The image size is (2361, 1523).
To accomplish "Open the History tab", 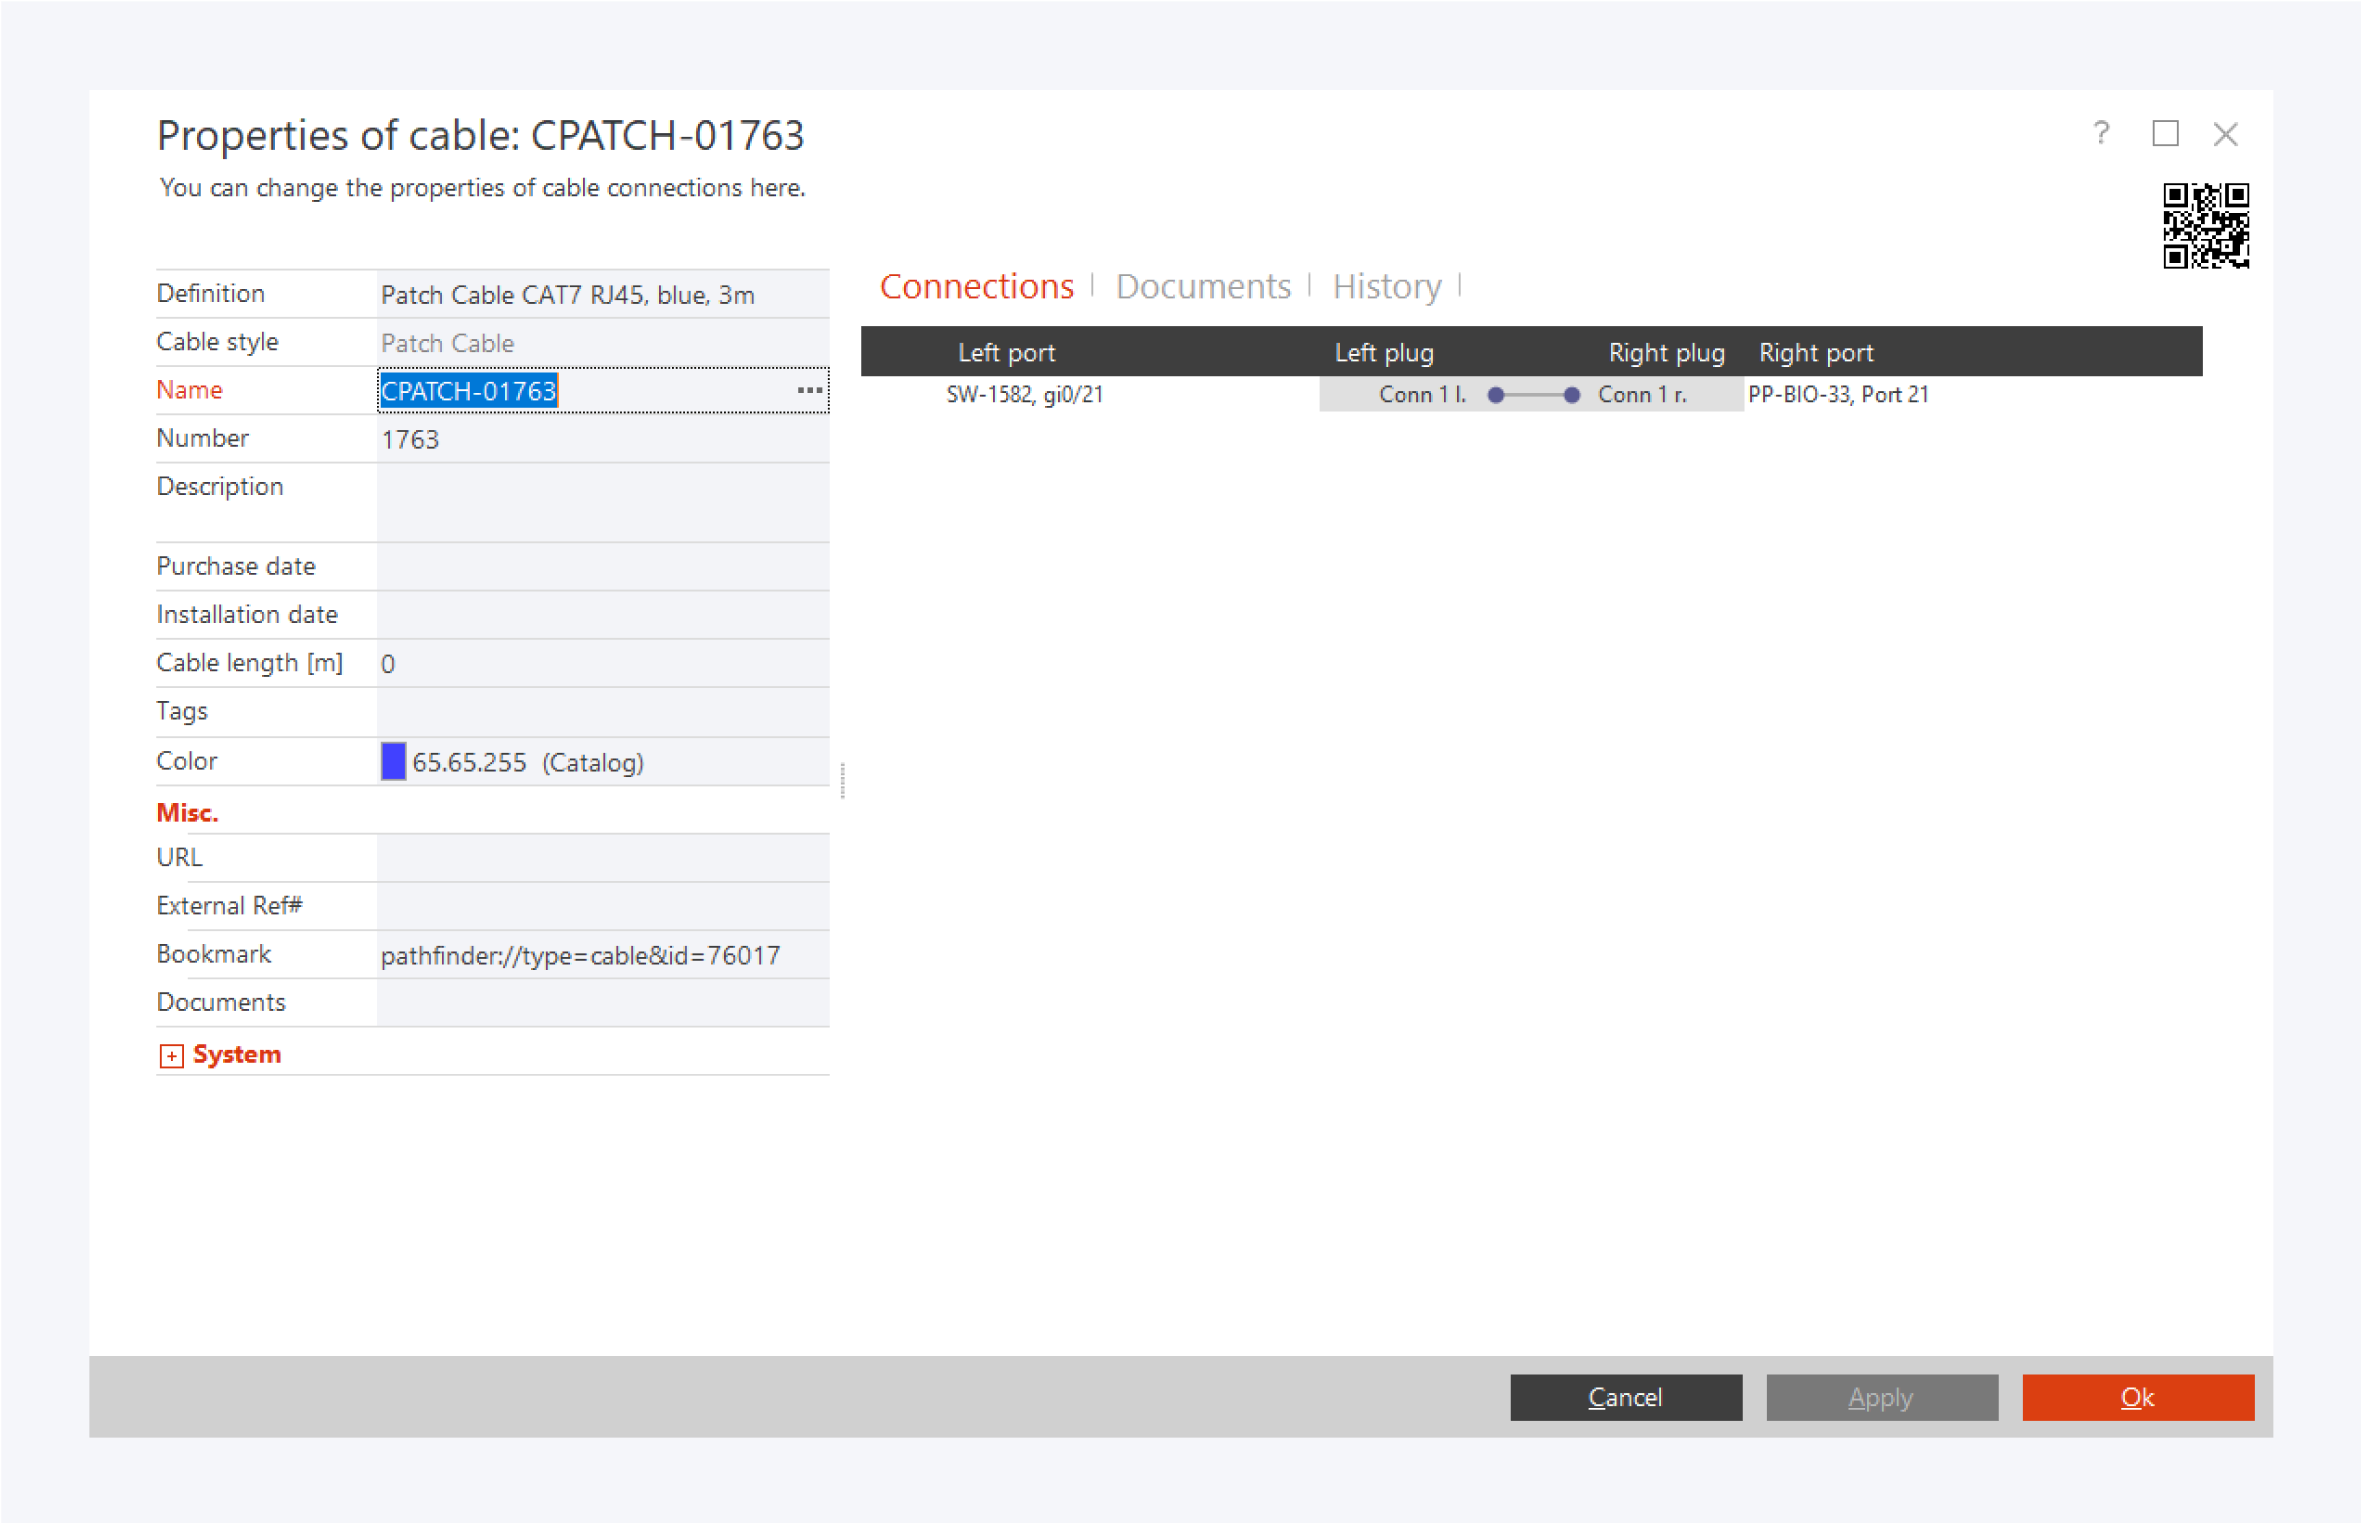I will 1387,287.
